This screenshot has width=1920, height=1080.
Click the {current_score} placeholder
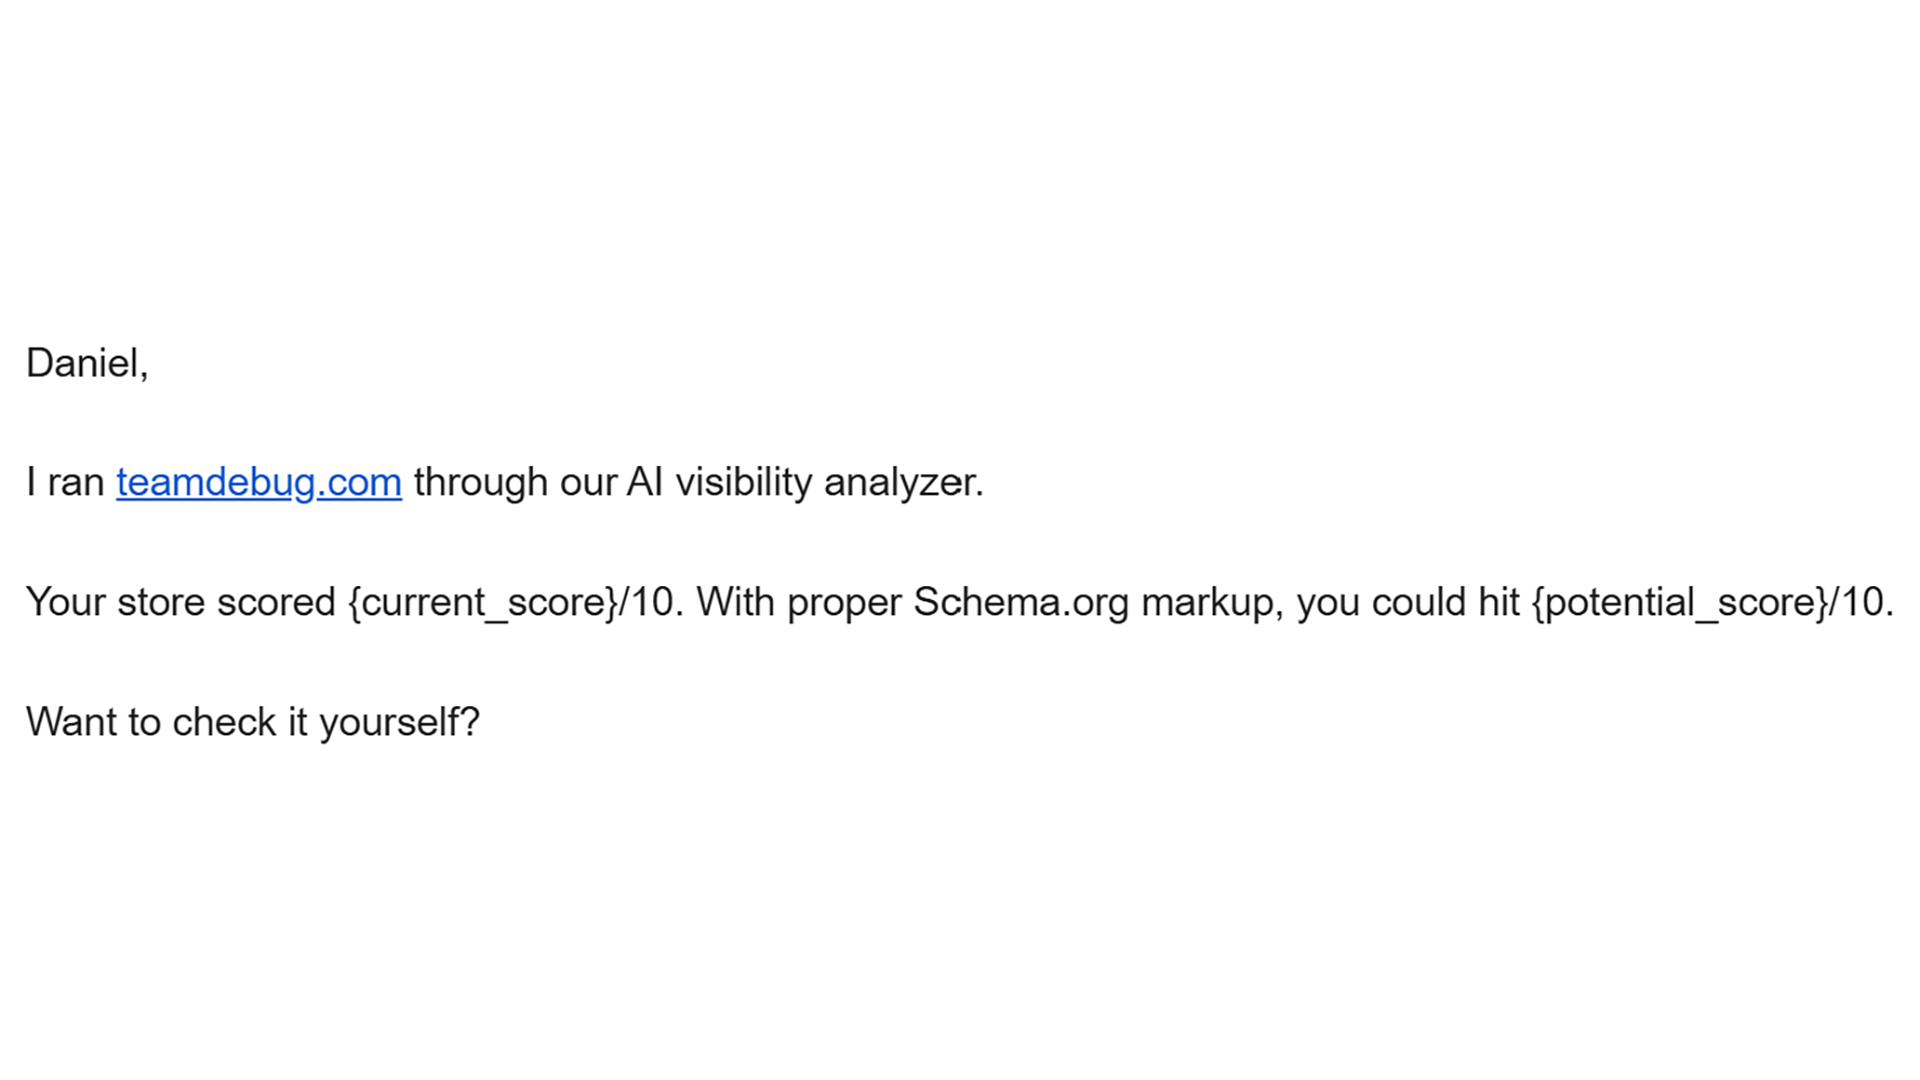point(483,602)
